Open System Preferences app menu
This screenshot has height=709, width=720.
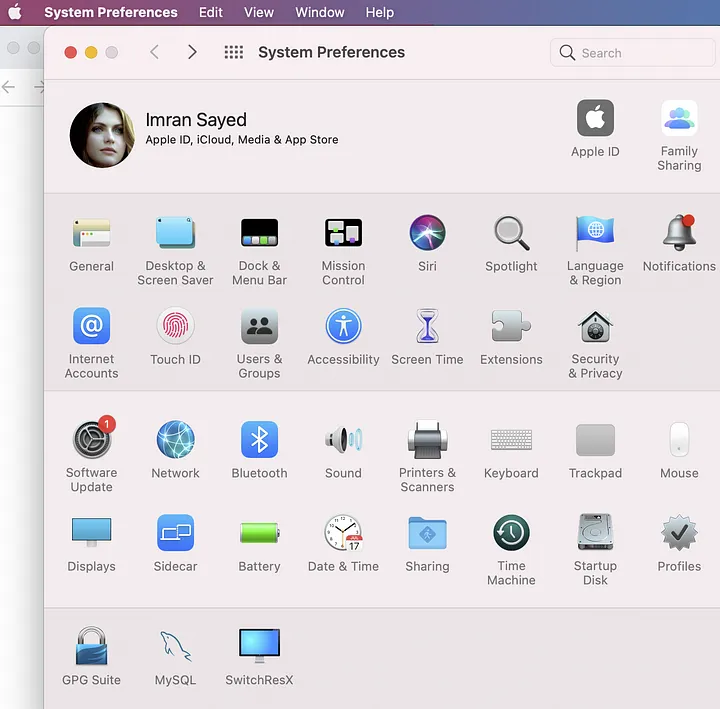pos(111,12)
